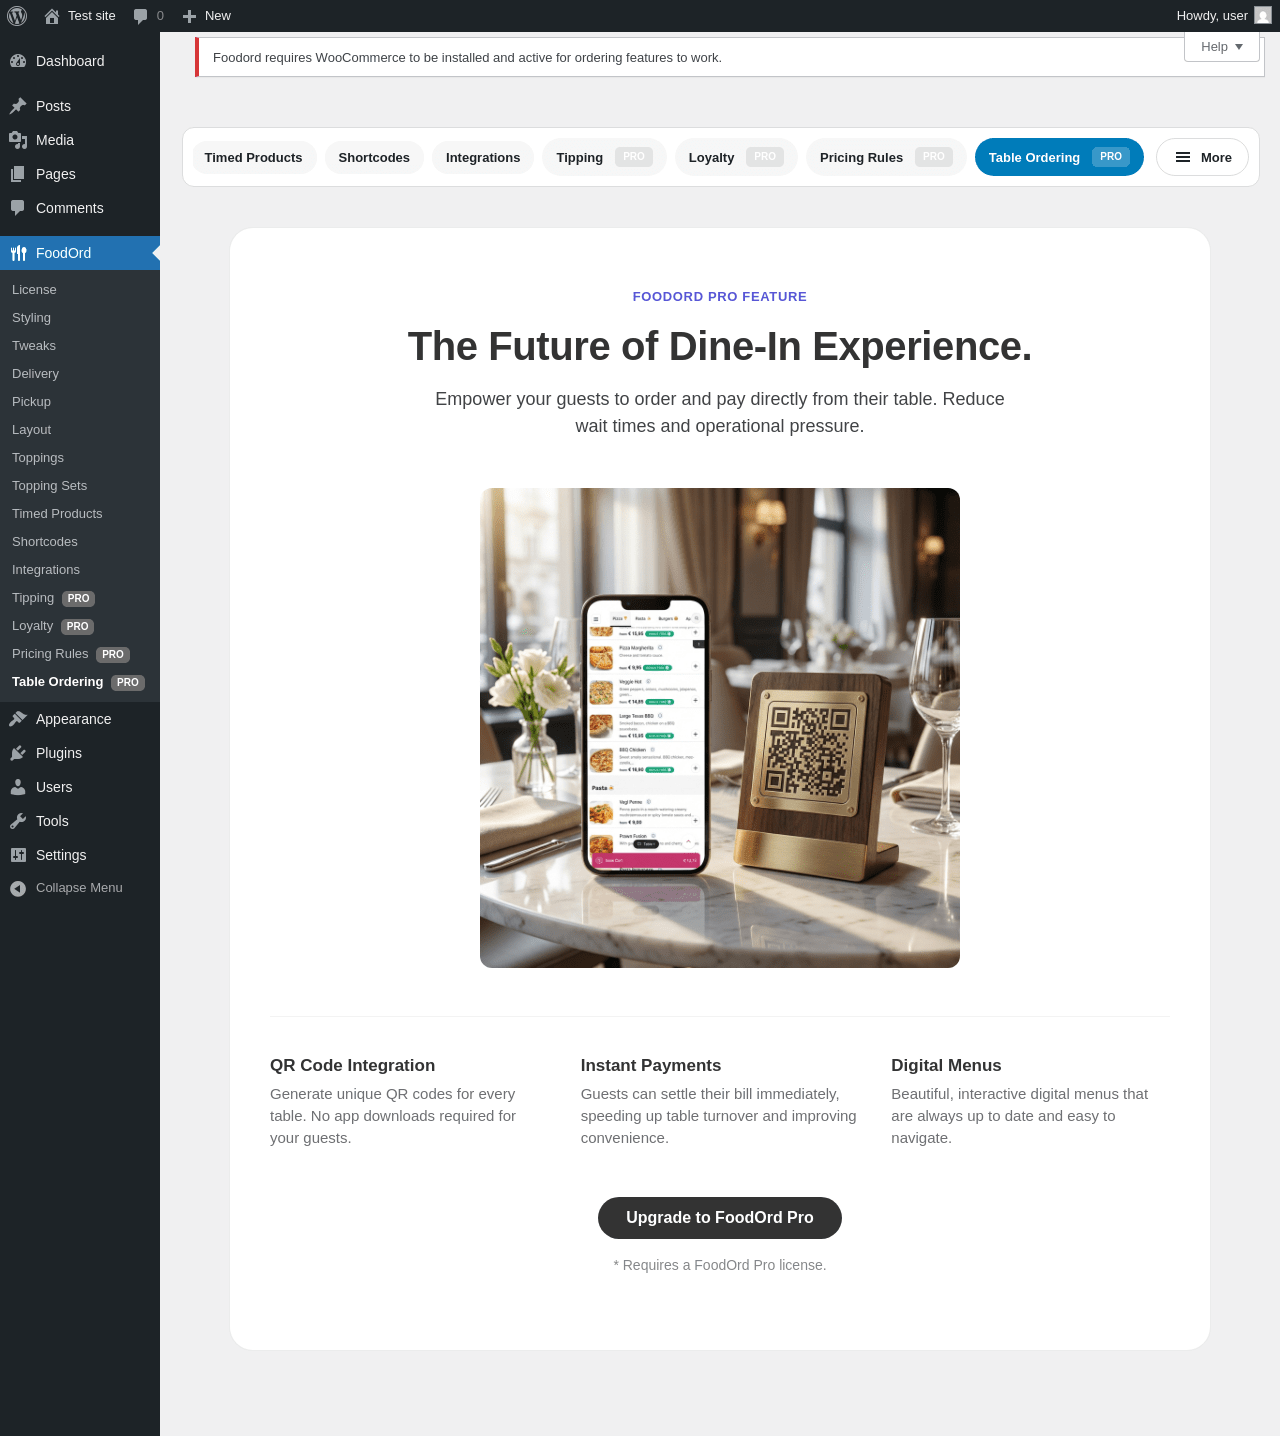Viewport: 1280px width, 1436px height.
Task: Open the Posts menu
Action: point(80,106)
